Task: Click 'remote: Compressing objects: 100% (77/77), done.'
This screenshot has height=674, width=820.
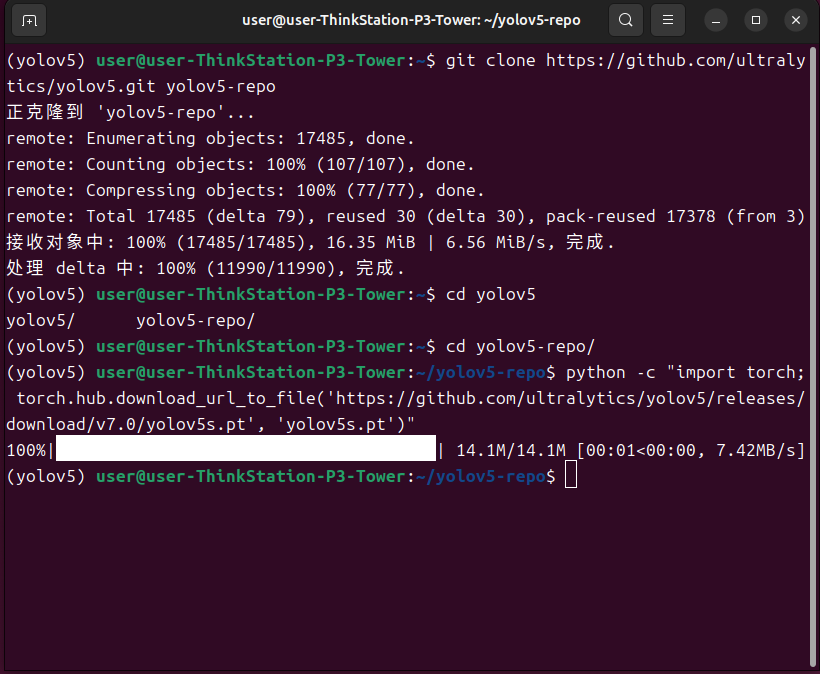Action: (245, 191)
